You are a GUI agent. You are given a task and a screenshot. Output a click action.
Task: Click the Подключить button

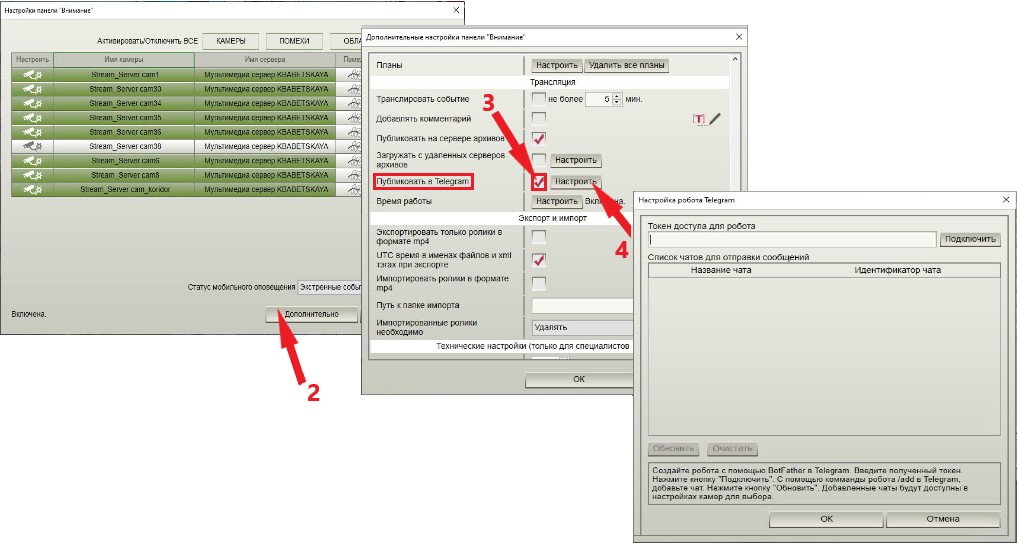[x=970, y=239]
